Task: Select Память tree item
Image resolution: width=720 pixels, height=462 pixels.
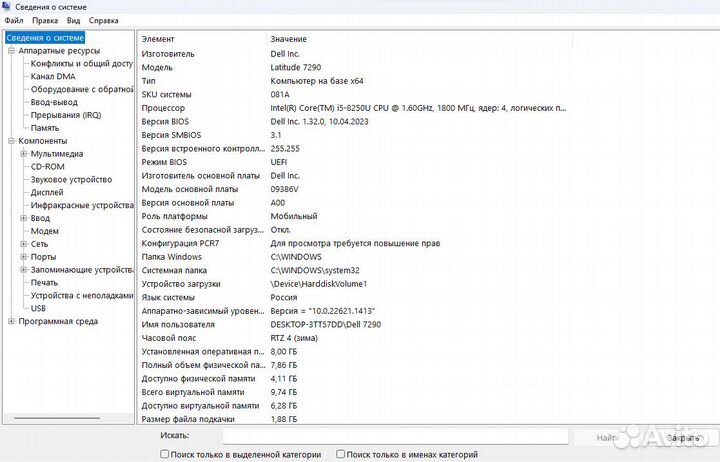Action: pyautogui.click(x=45, y=128)
